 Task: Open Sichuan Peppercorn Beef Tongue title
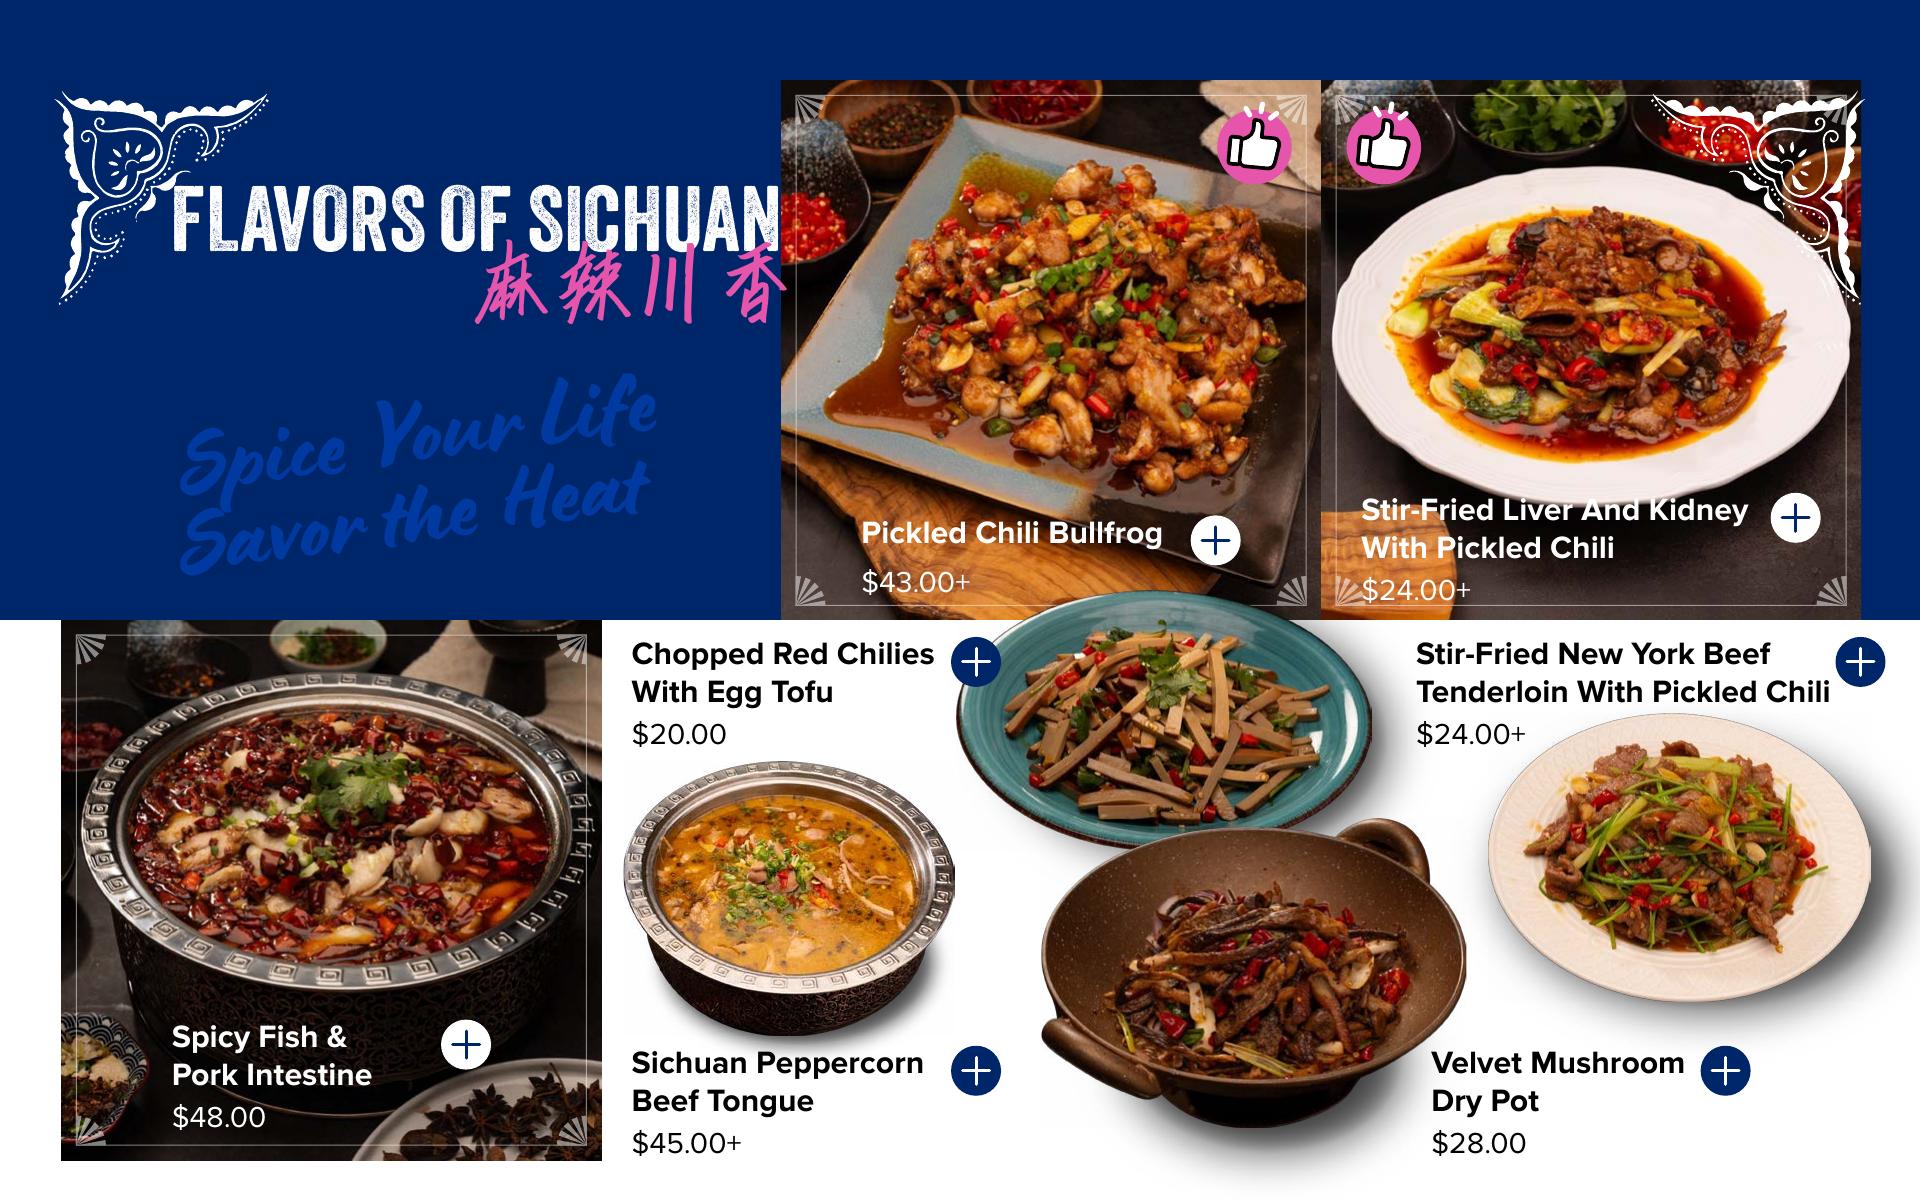coord(777,1082)
